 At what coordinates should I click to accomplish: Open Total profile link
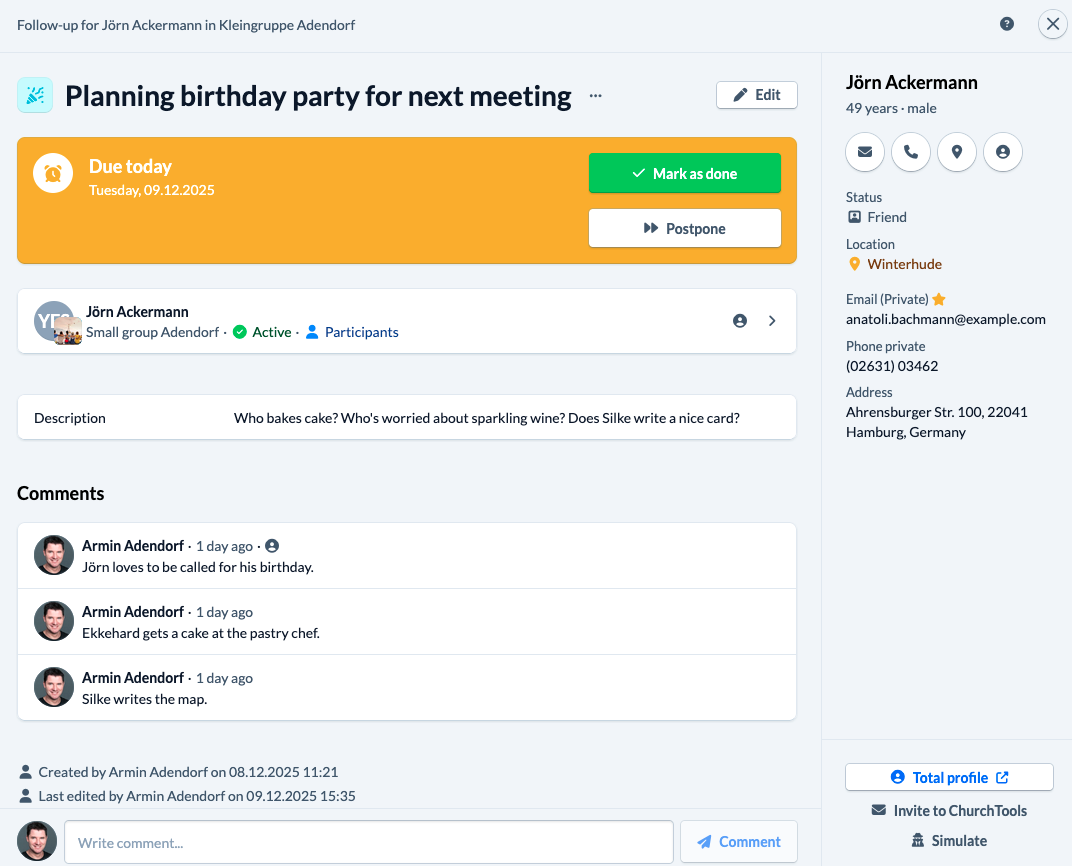tap(949, 777)
